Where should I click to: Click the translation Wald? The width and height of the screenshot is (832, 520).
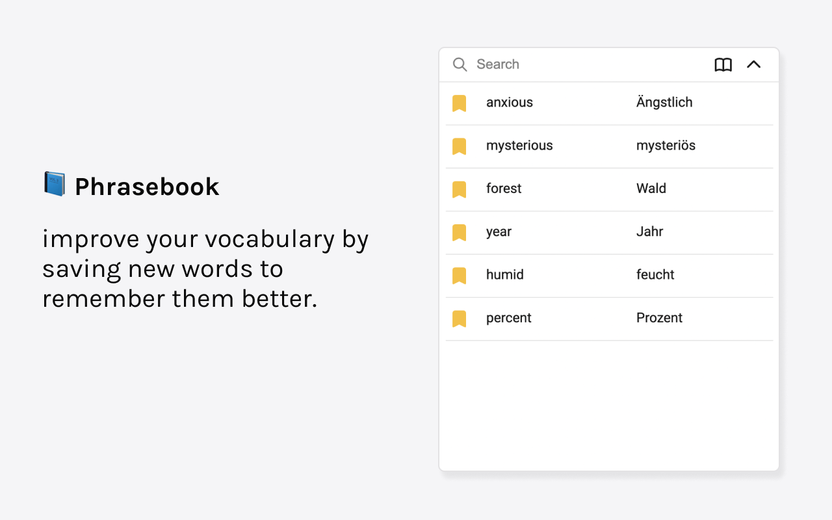tap(651, 188)
